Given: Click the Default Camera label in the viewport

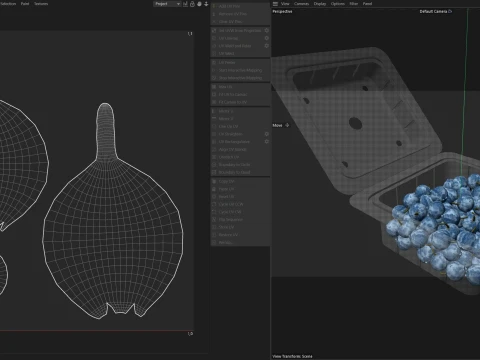Looking at the screenshot, I should pos(436,11).
